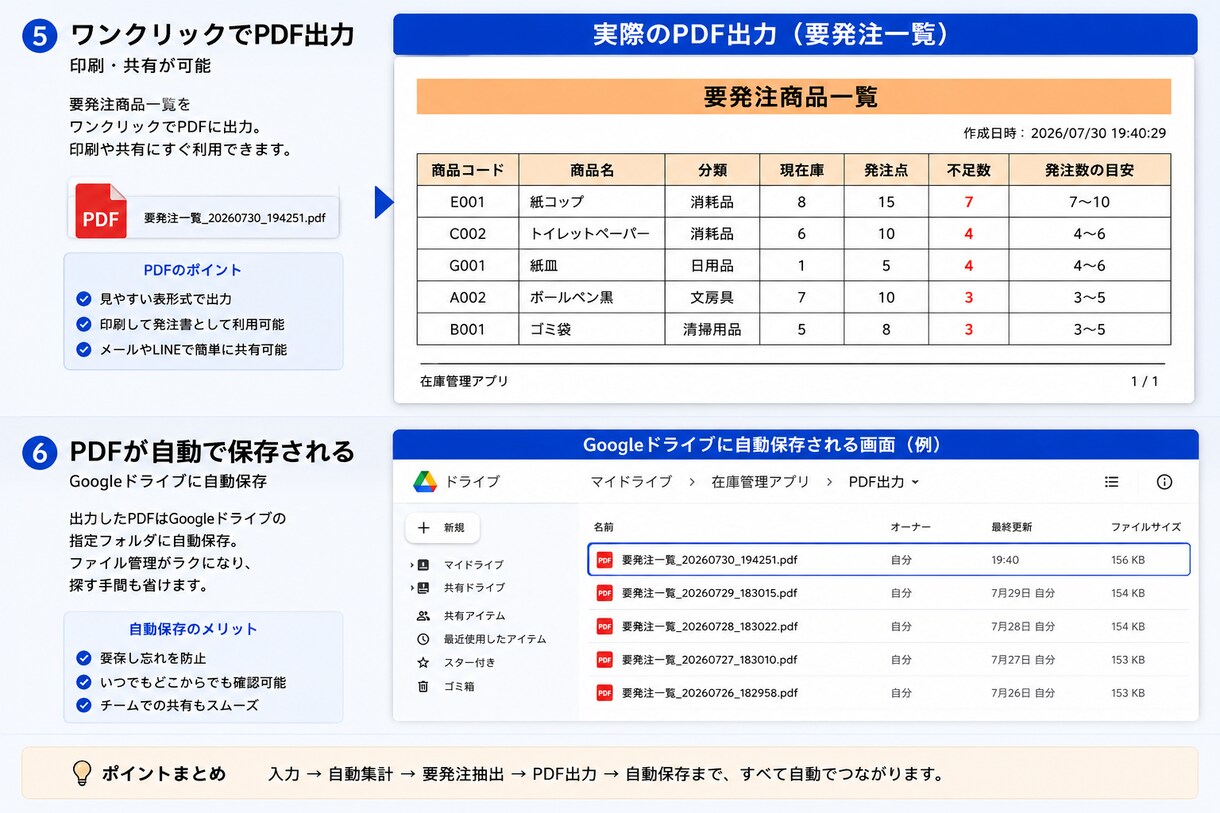This screenshot has height=813, width=1220.
Task: Click the スター付き star icon
Action: pyautogui.click(x=423, y=662)
